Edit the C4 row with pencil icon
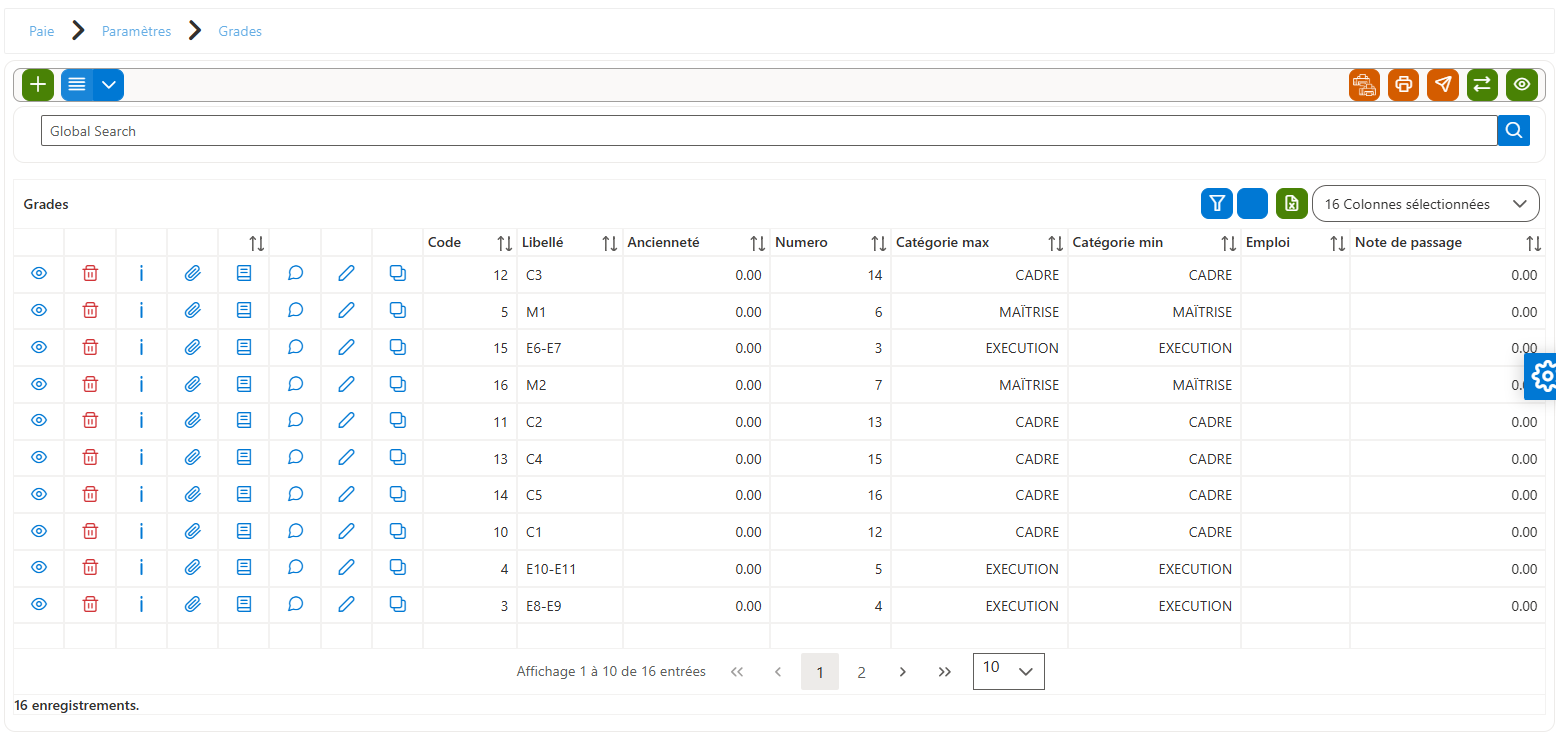Viewport: 1556px width, 733px height. 346,457
